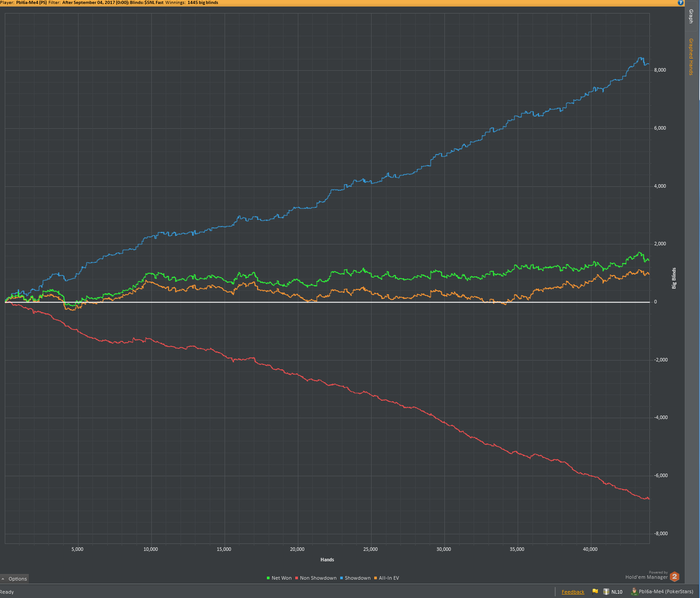The image size is (700, 598).
Task: Click the '-2,000' y-axis label
Action: tap(661, 360)
